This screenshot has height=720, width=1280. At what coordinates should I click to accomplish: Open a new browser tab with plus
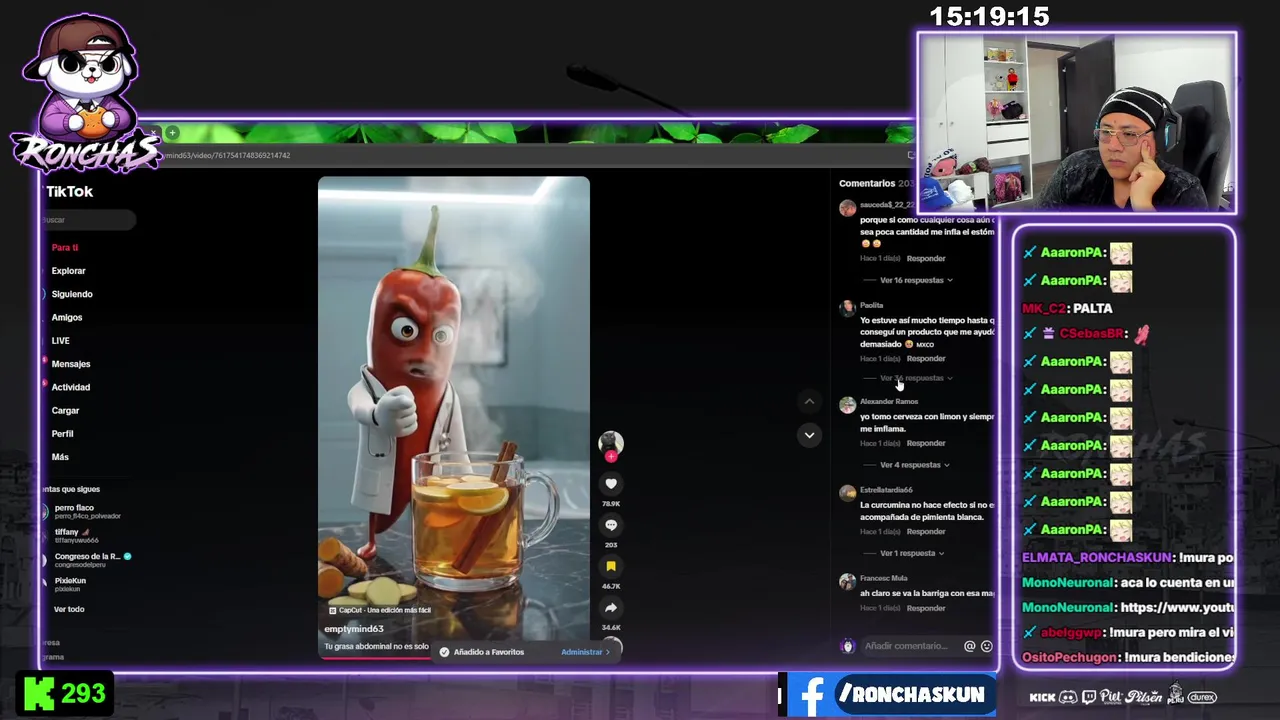172,133
